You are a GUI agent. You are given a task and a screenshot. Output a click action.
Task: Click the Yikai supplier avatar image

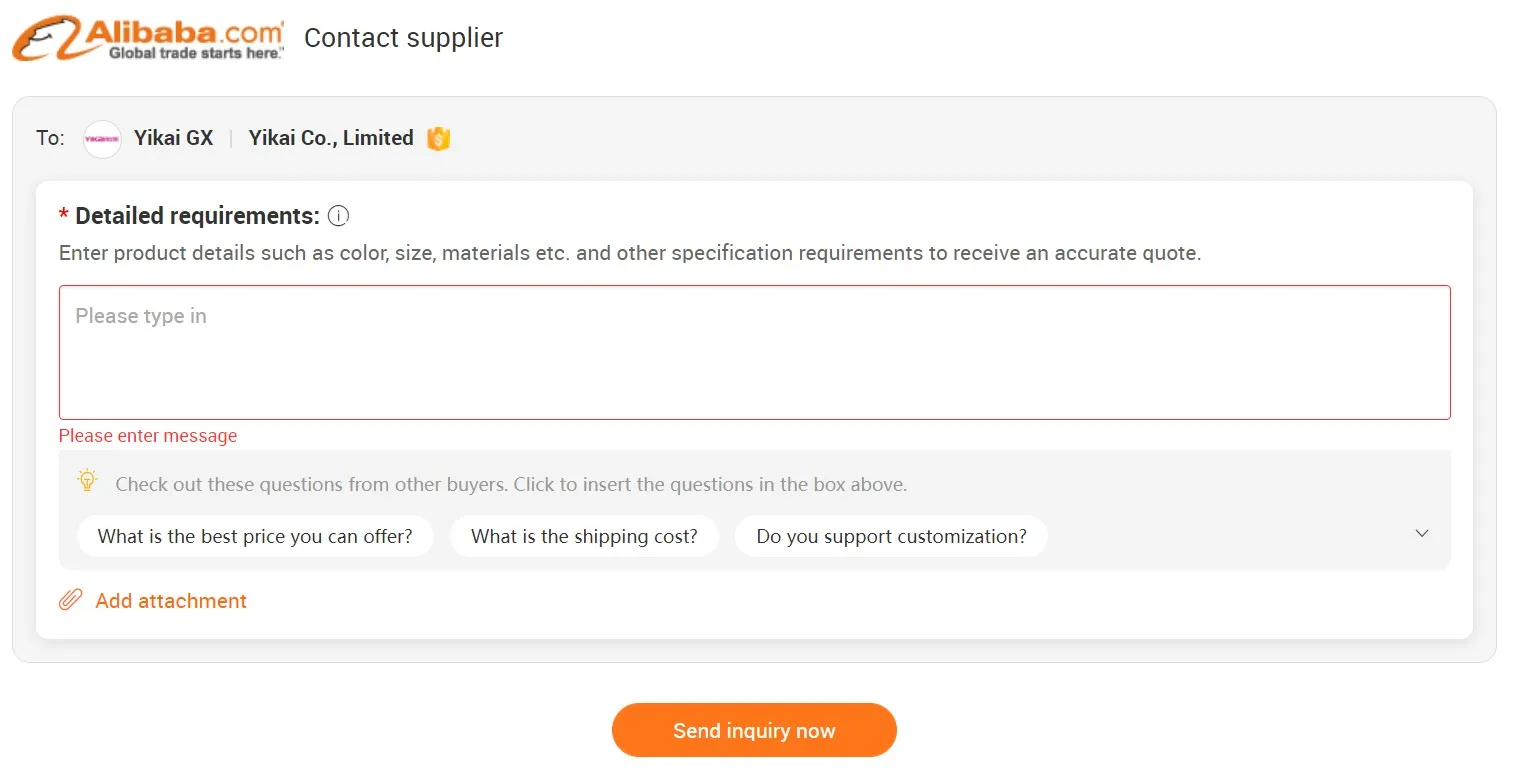tap(102, 139)
